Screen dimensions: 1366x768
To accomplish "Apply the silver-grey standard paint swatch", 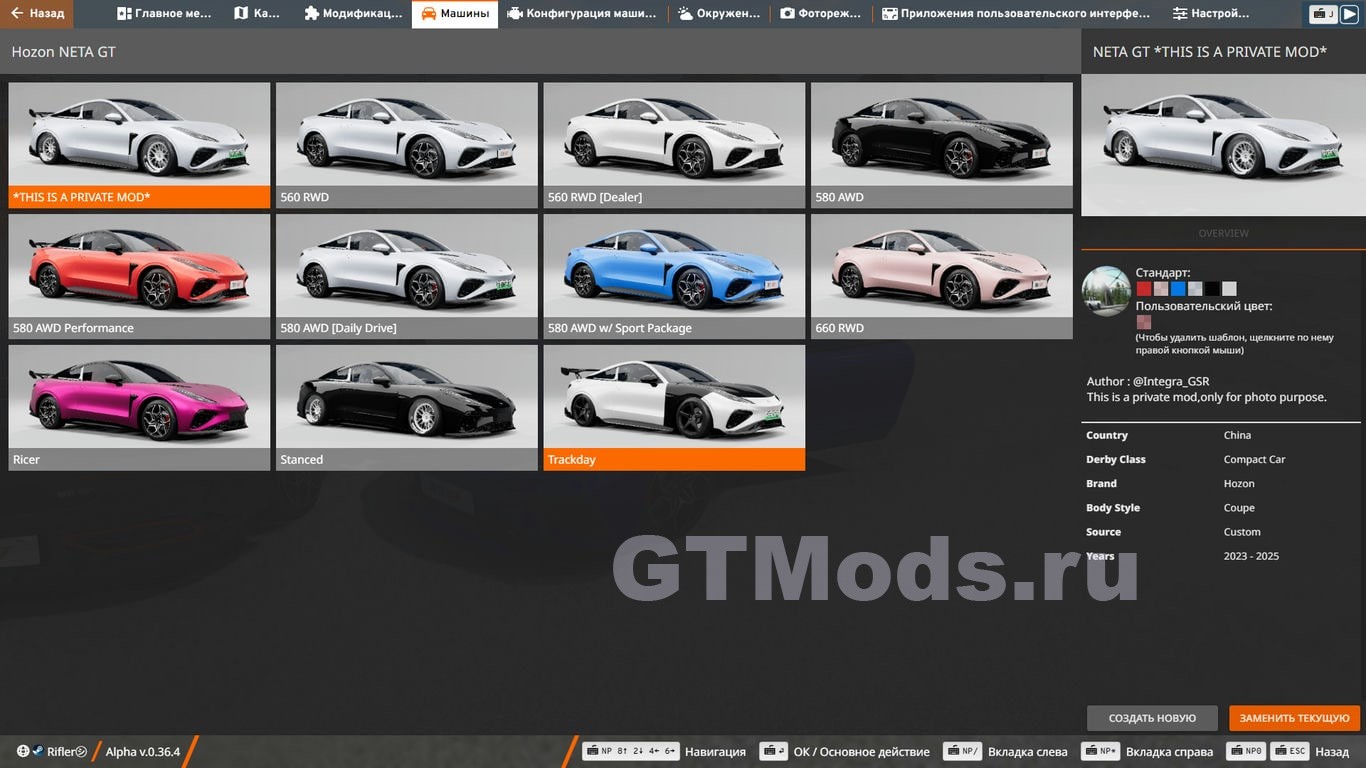I will pyautogui.click(x=1195, y=289).
